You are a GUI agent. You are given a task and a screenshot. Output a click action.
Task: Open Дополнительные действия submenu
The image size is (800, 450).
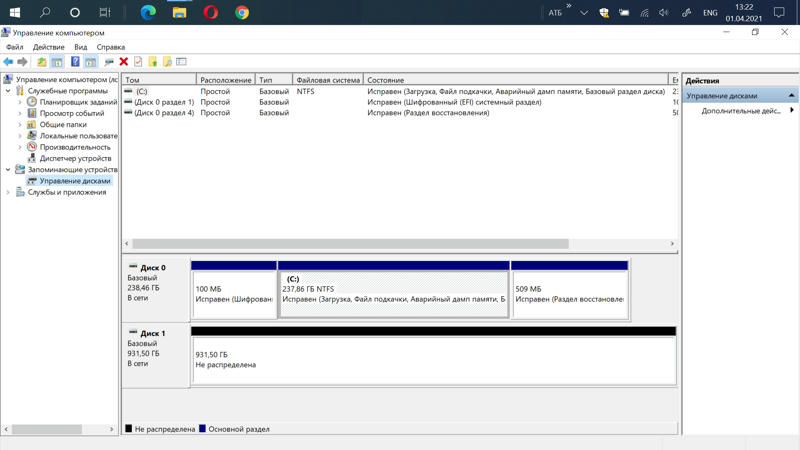(x=741, y=111)
